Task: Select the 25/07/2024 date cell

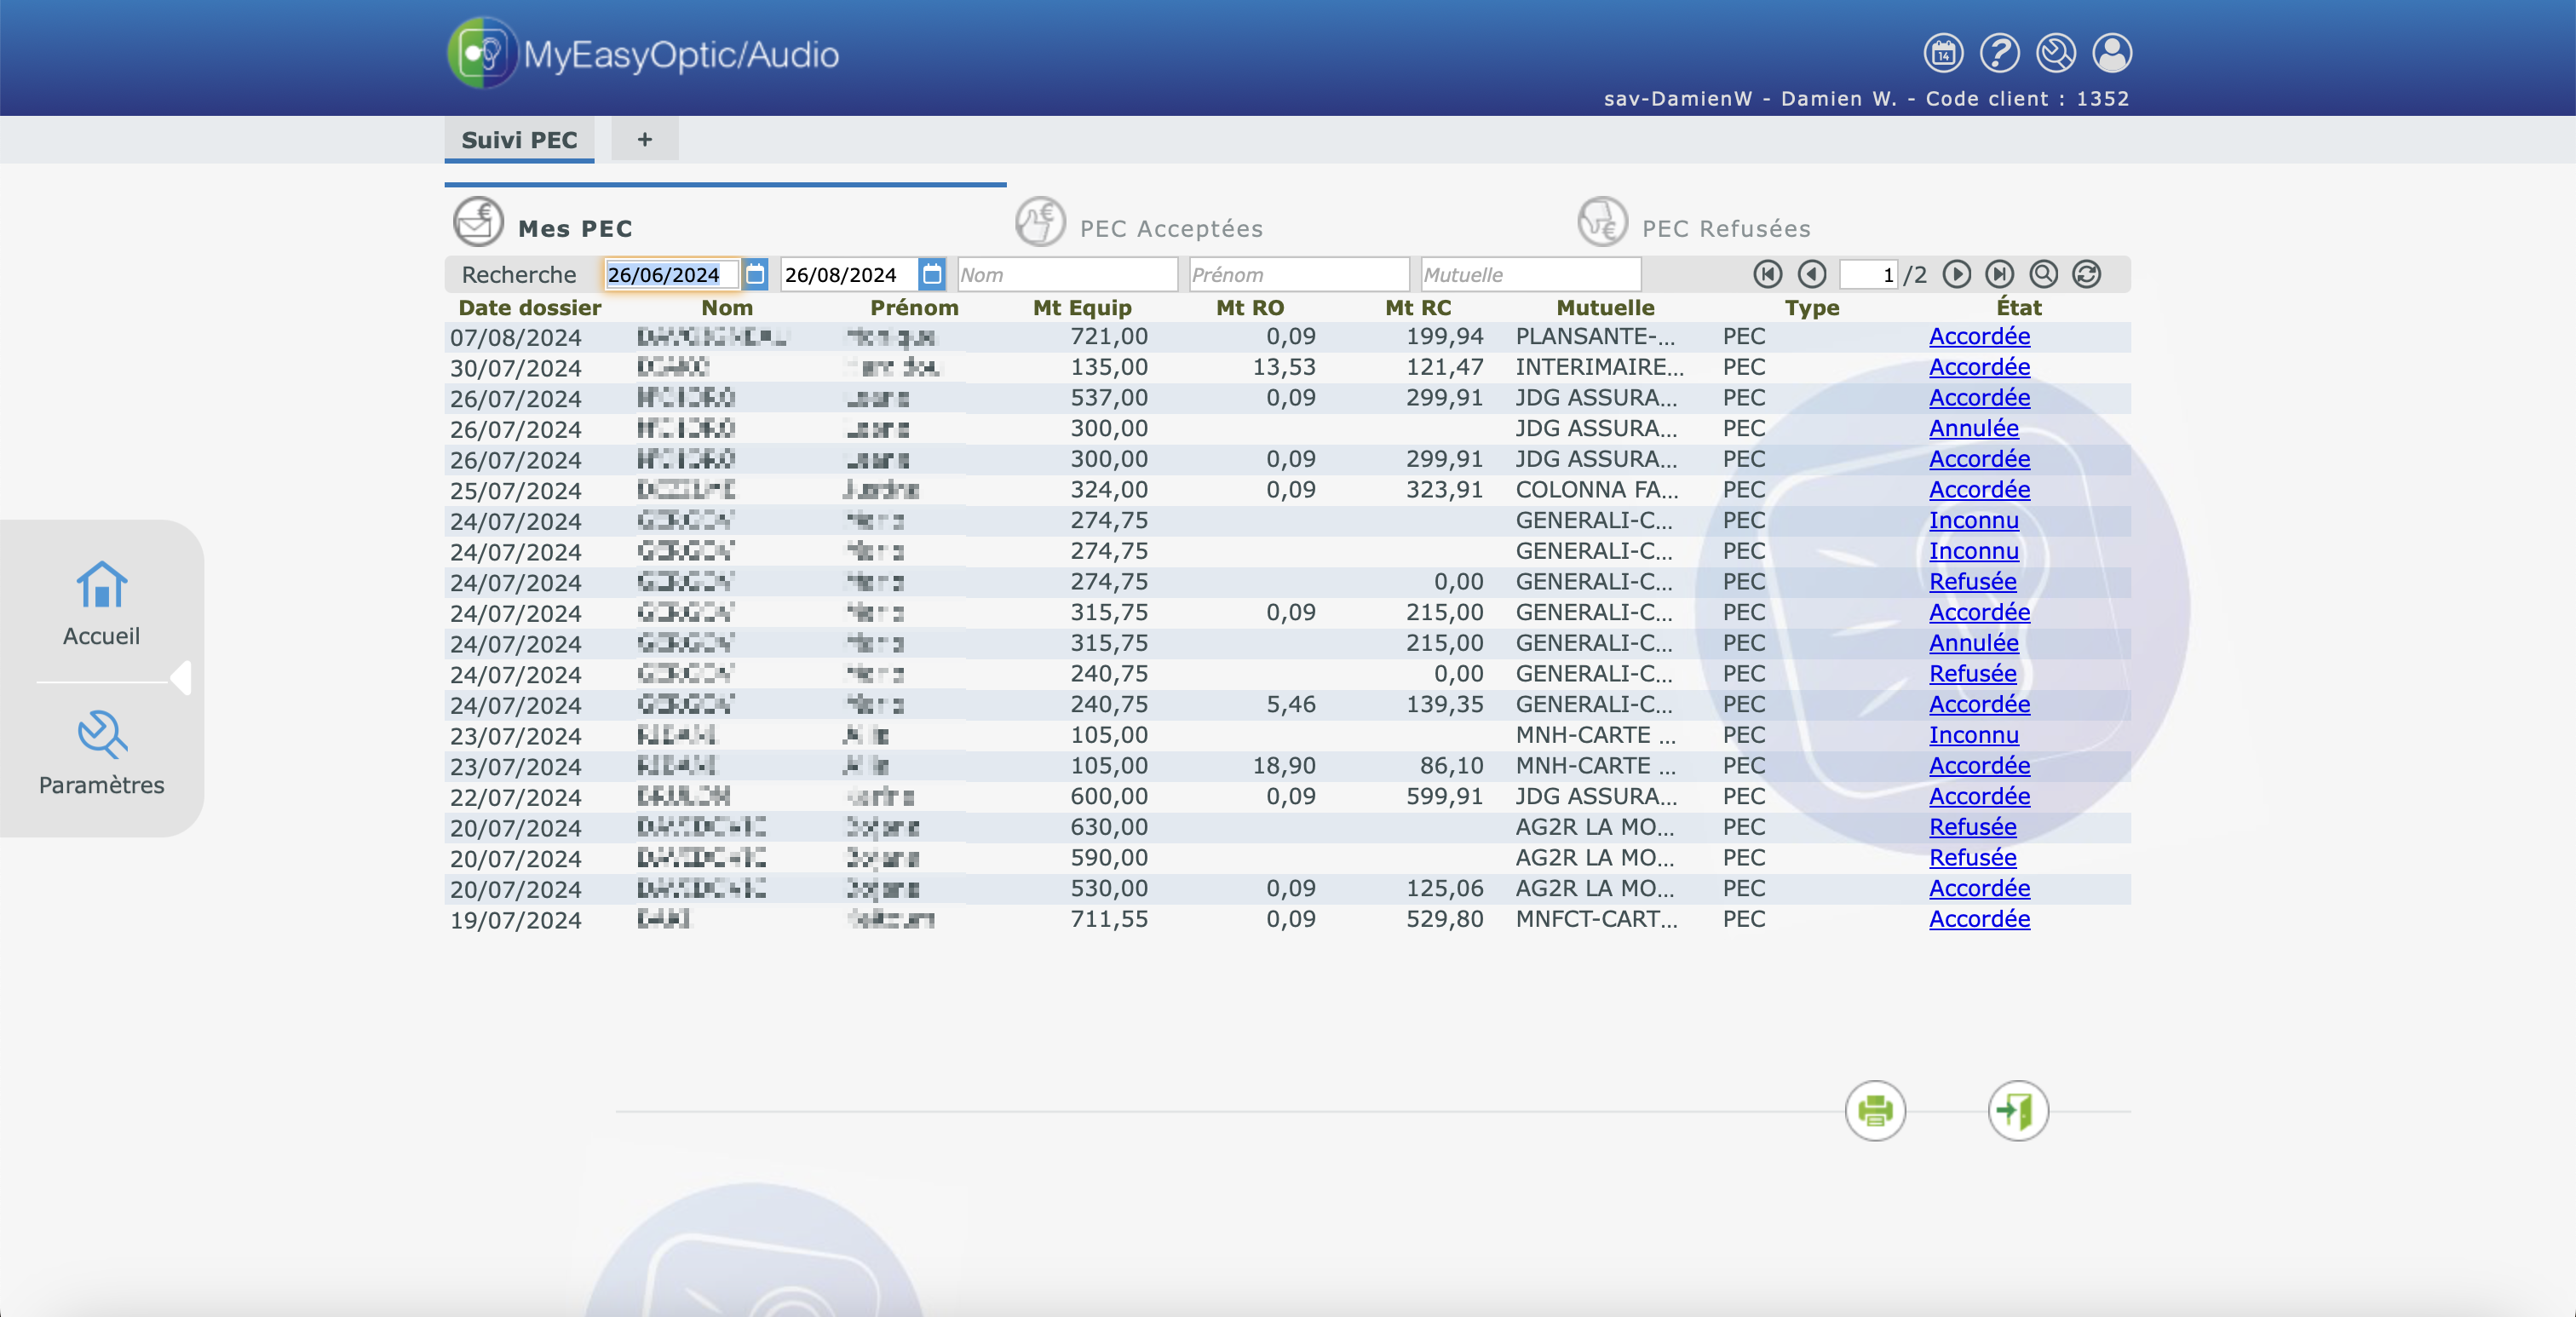Action: point(516,491)
